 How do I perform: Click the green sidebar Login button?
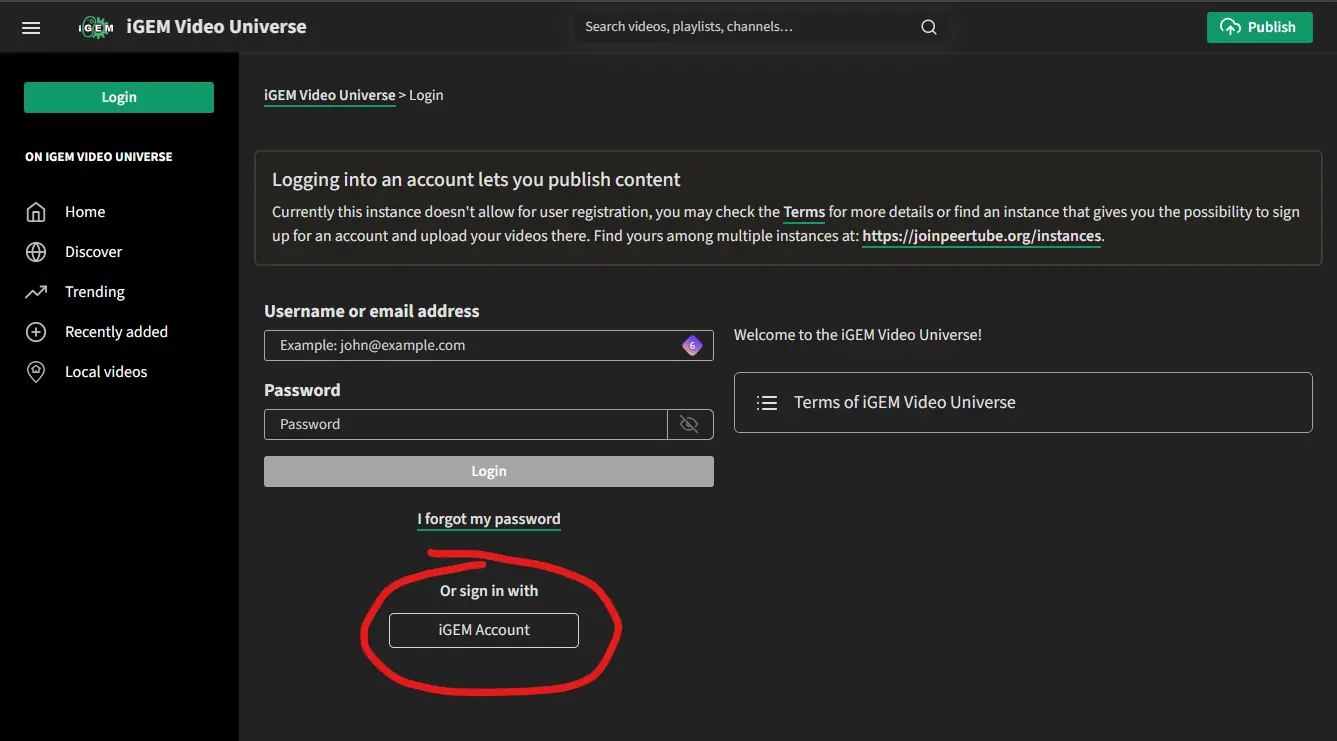119,97
